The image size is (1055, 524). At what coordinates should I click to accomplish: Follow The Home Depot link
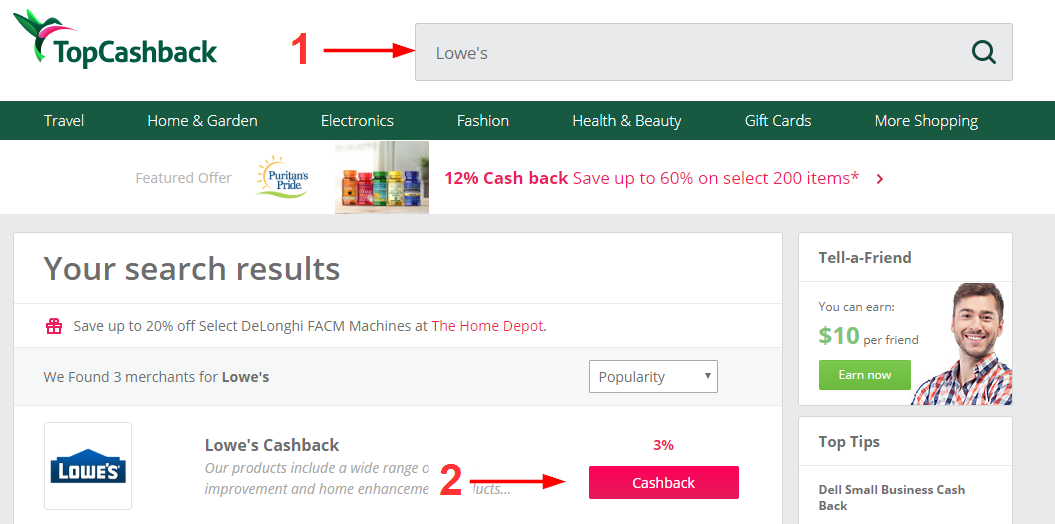(487, 326)
